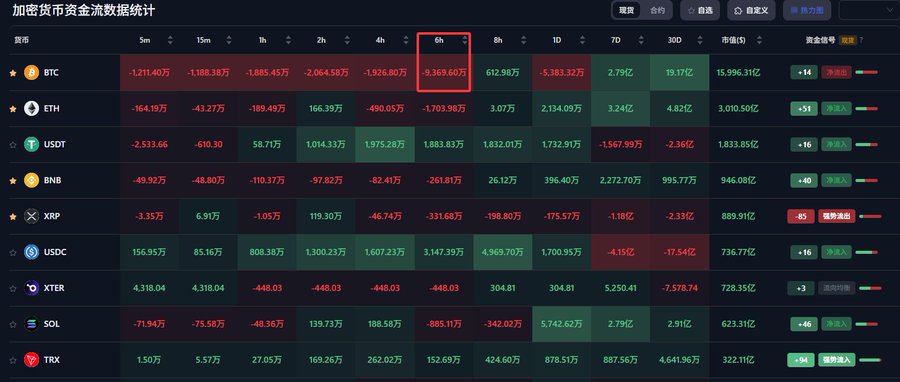900x382 pixels.
Task: Click the -85 signal badge for XRP
Action: (801, 216)
